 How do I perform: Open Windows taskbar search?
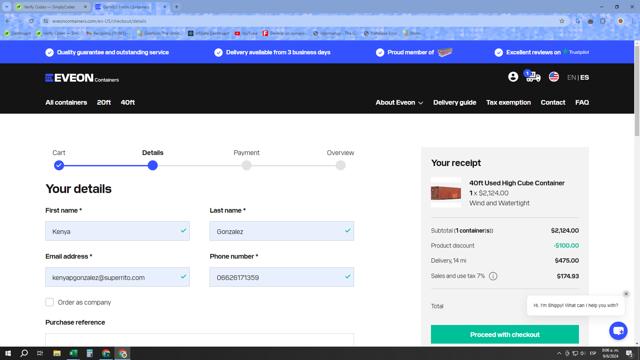[x=24, y=353]
